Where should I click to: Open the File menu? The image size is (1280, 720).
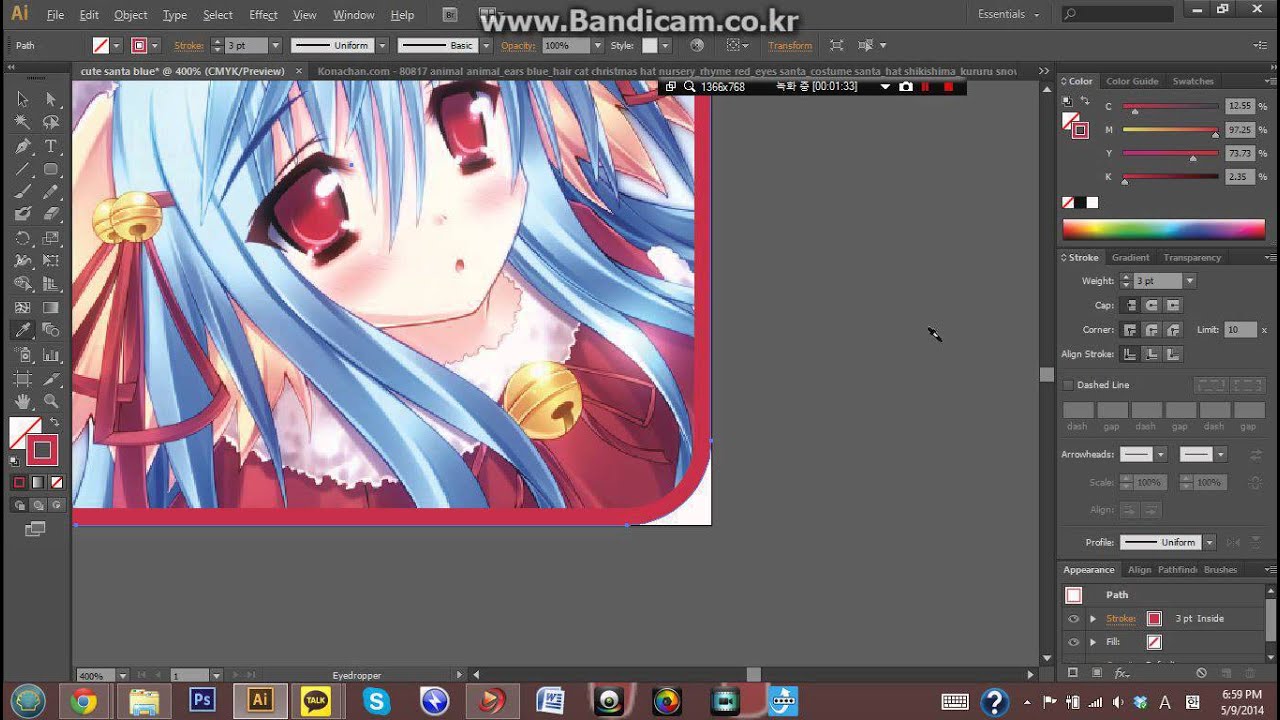[55, 15]
